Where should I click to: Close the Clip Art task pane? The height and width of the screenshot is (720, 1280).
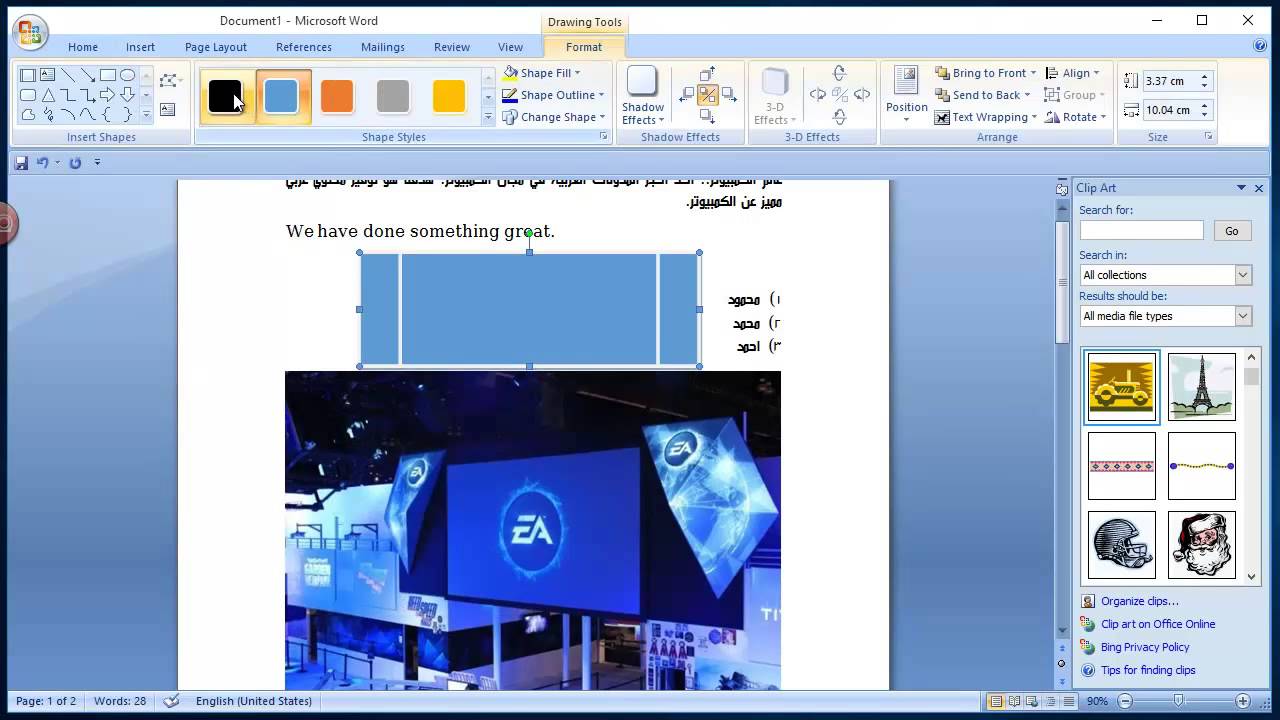click(x=1259, y=188)
